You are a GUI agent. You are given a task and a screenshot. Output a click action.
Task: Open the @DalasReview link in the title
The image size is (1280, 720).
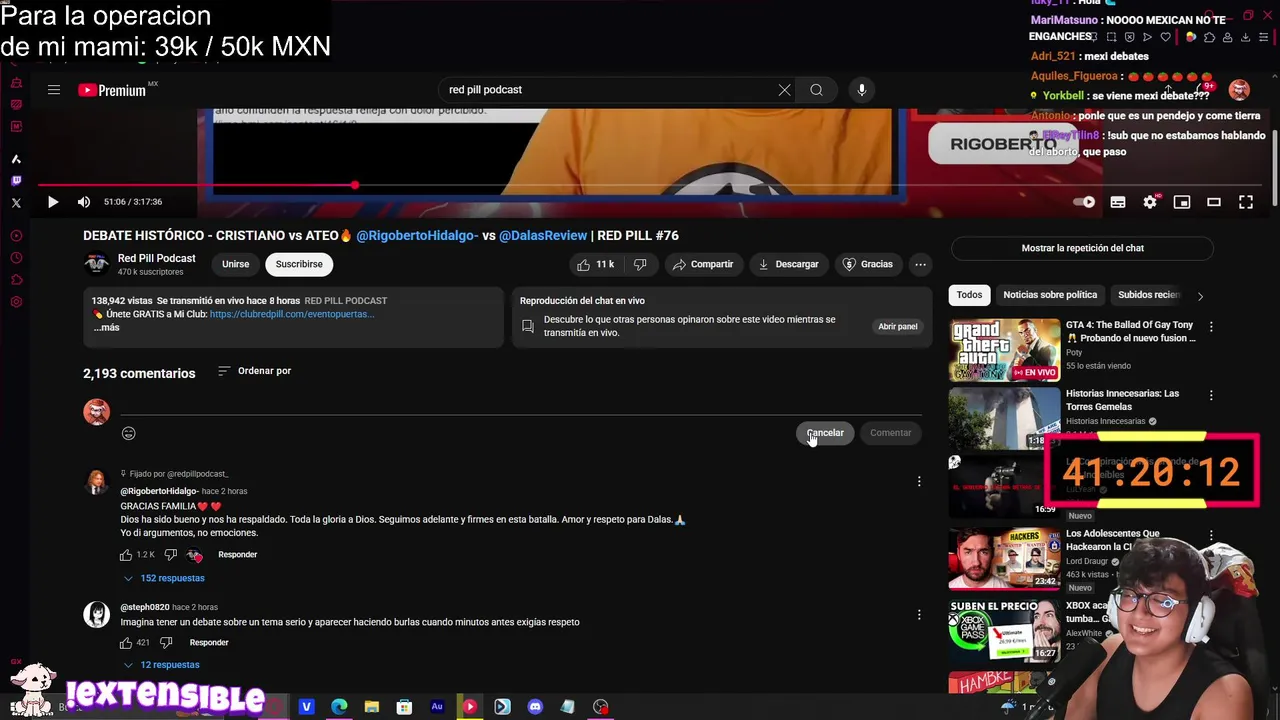[543, 236]
